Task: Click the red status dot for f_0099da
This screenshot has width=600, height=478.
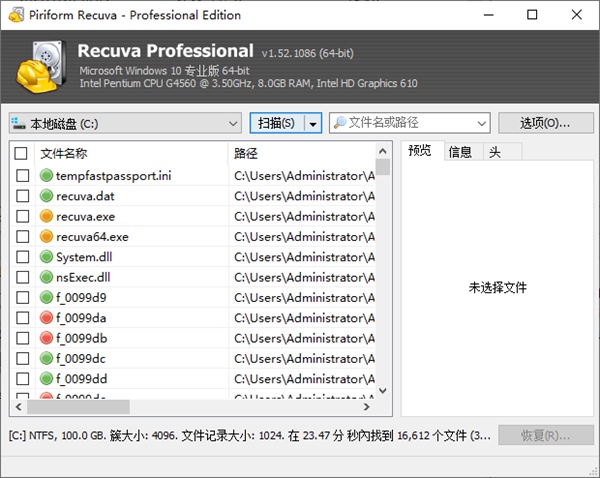Action: [x=46, y=318]
